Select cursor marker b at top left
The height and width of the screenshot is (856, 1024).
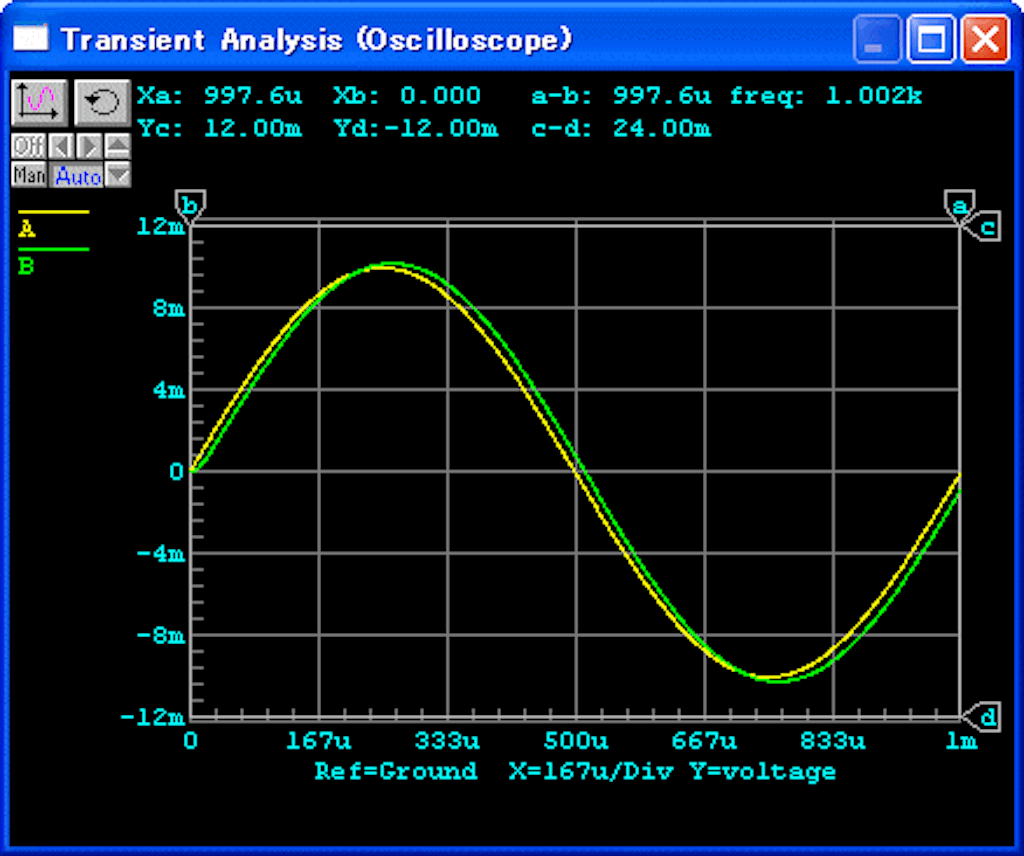click(x=190, y=206)
